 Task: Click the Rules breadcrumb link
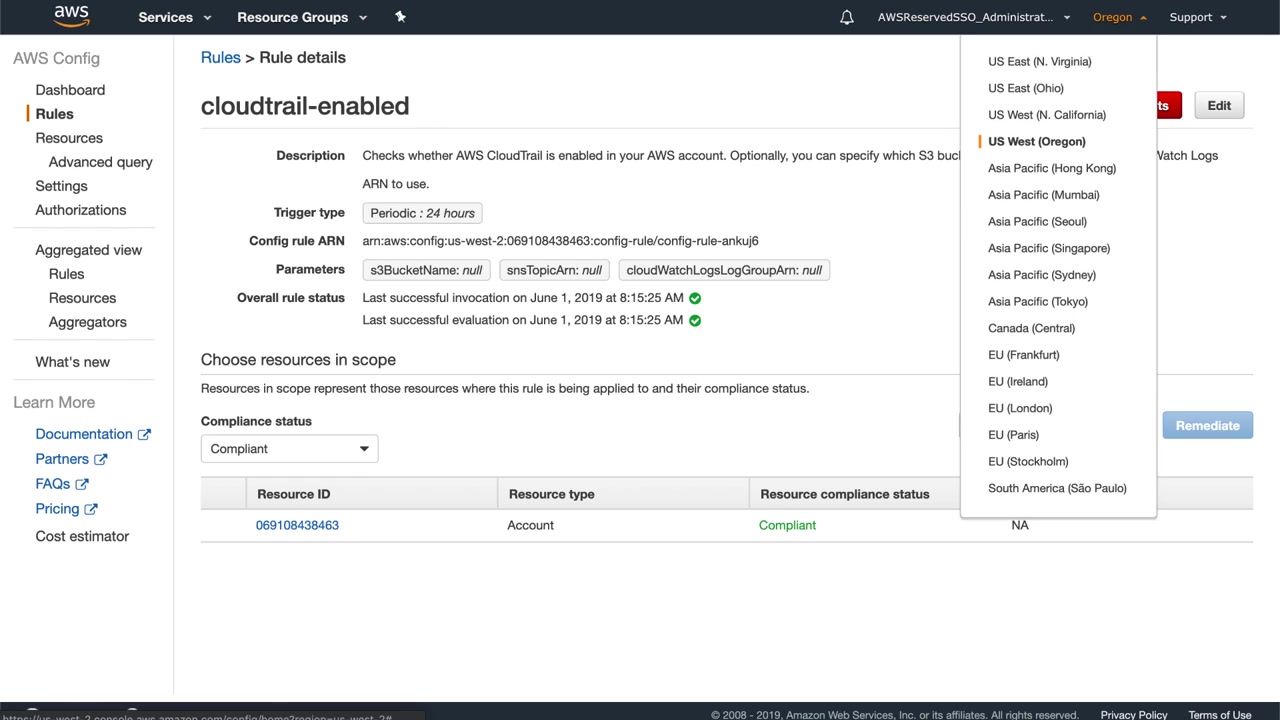click(220, 58)
